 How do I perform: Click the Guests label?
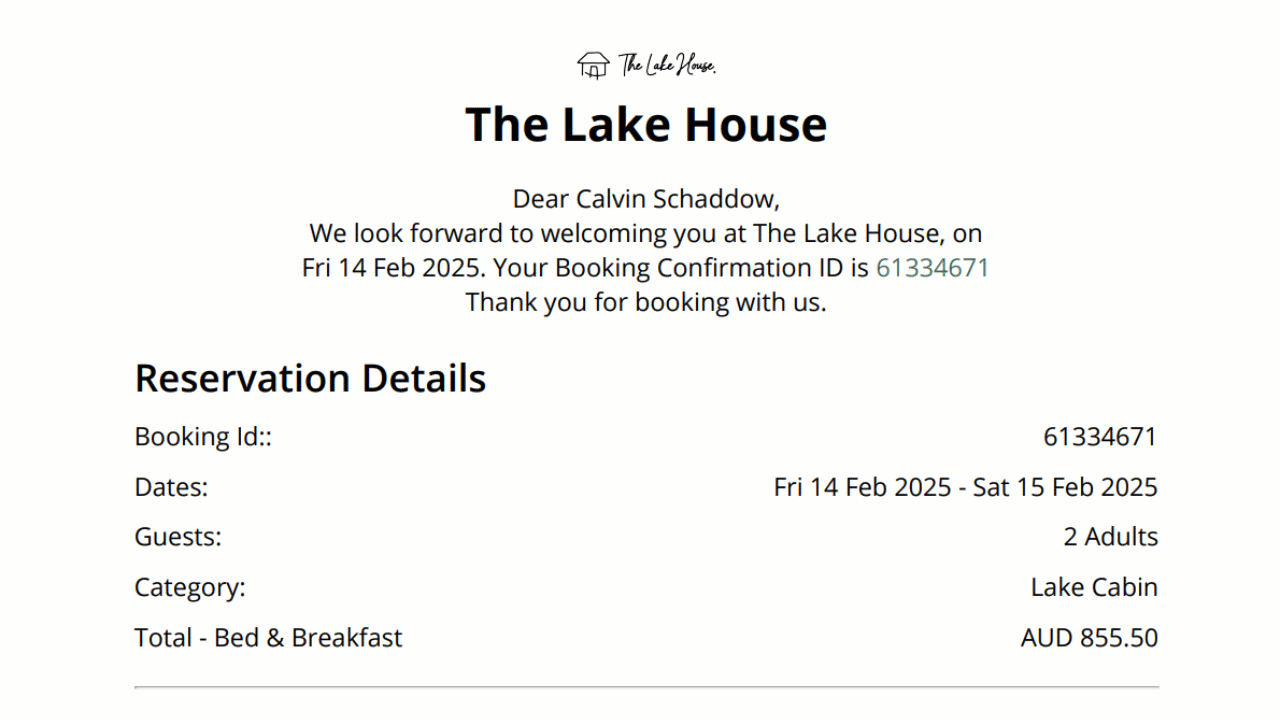point(178,537)
